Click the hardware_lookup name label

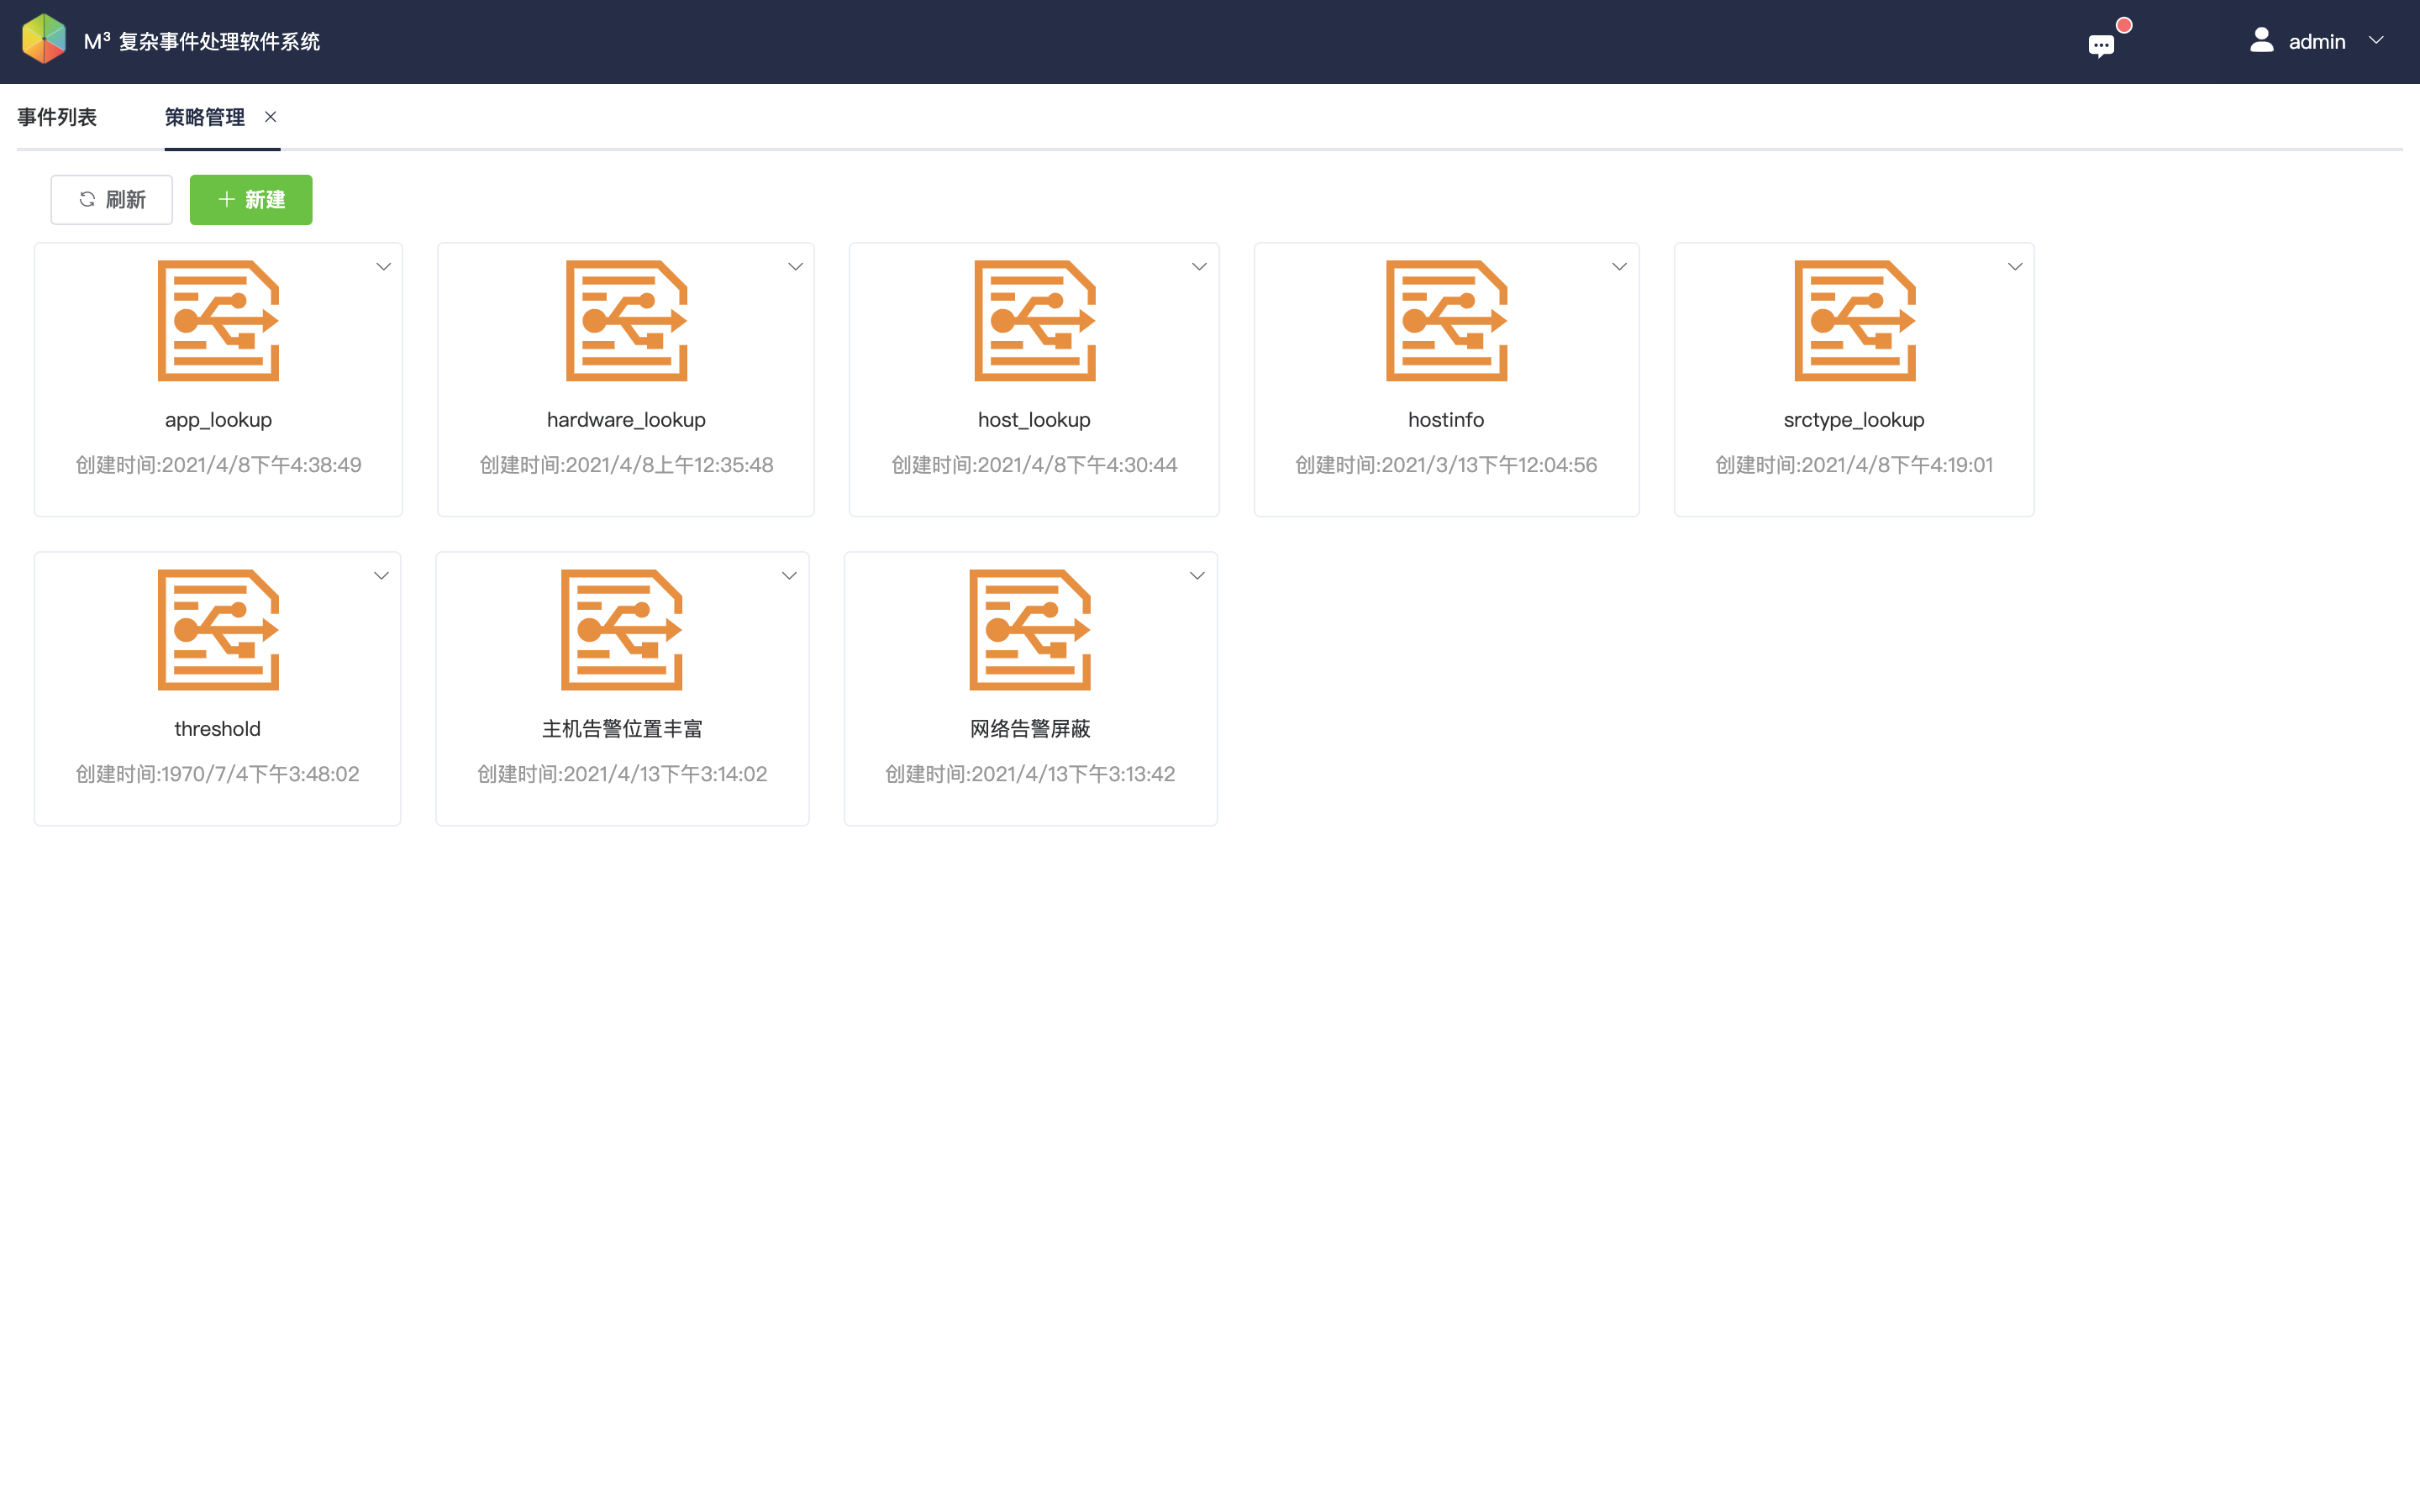tap(626, 420)
